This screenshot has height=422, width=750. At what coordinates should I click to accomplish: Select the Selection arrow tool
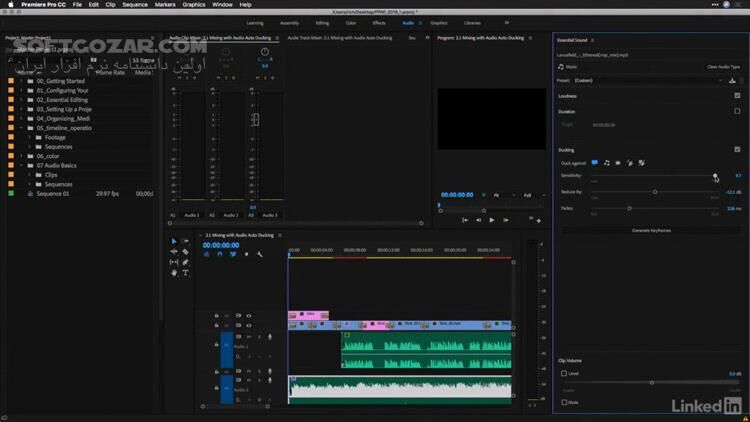174,241
